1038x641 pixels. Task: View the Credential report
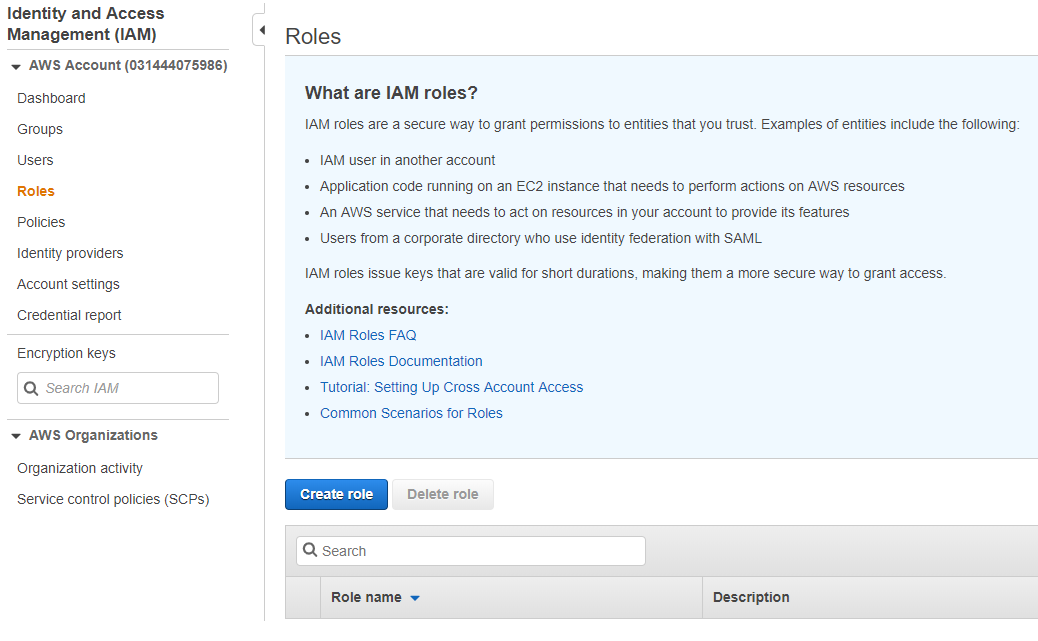pyautogui.click(x=69, y=315)
